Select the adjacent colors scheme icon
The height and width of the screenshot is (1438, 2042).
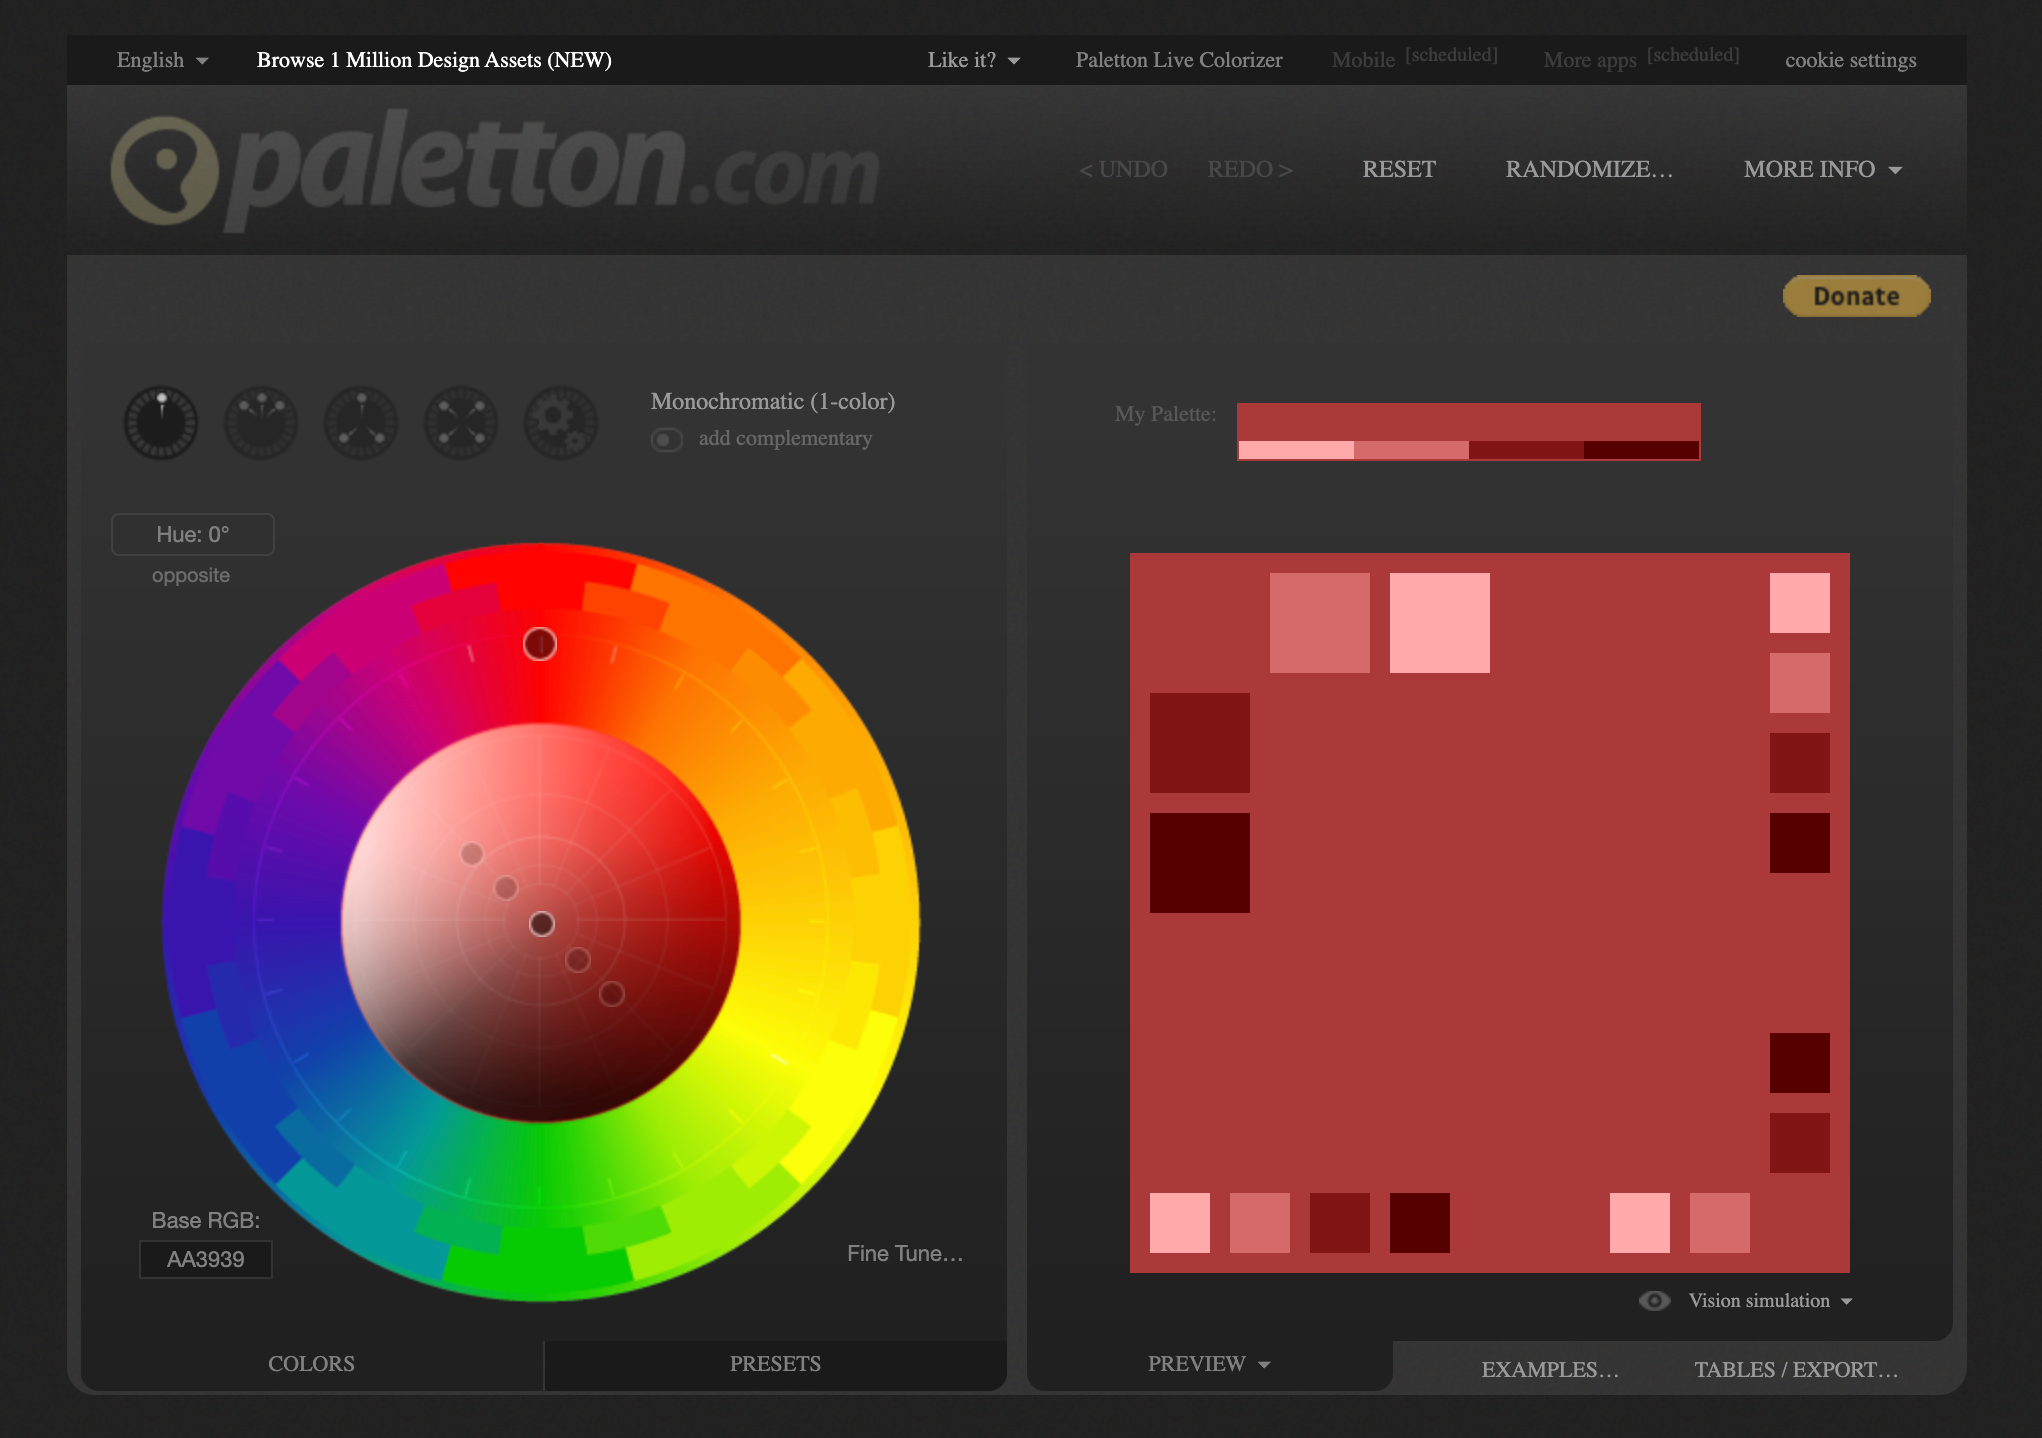click(x=260, y=423)
